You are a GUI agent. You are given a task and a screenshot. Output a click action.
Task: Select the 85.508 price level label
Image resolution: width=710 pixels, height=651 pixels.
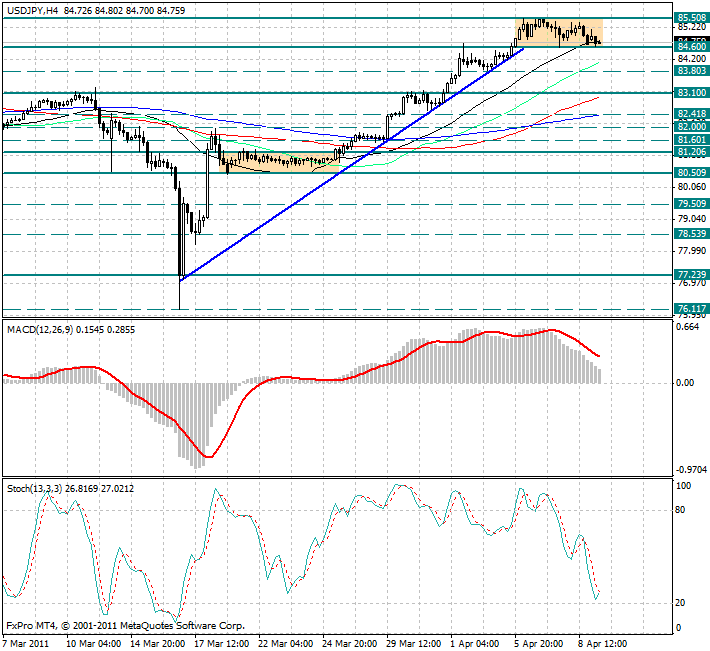(x=690, y=18)
